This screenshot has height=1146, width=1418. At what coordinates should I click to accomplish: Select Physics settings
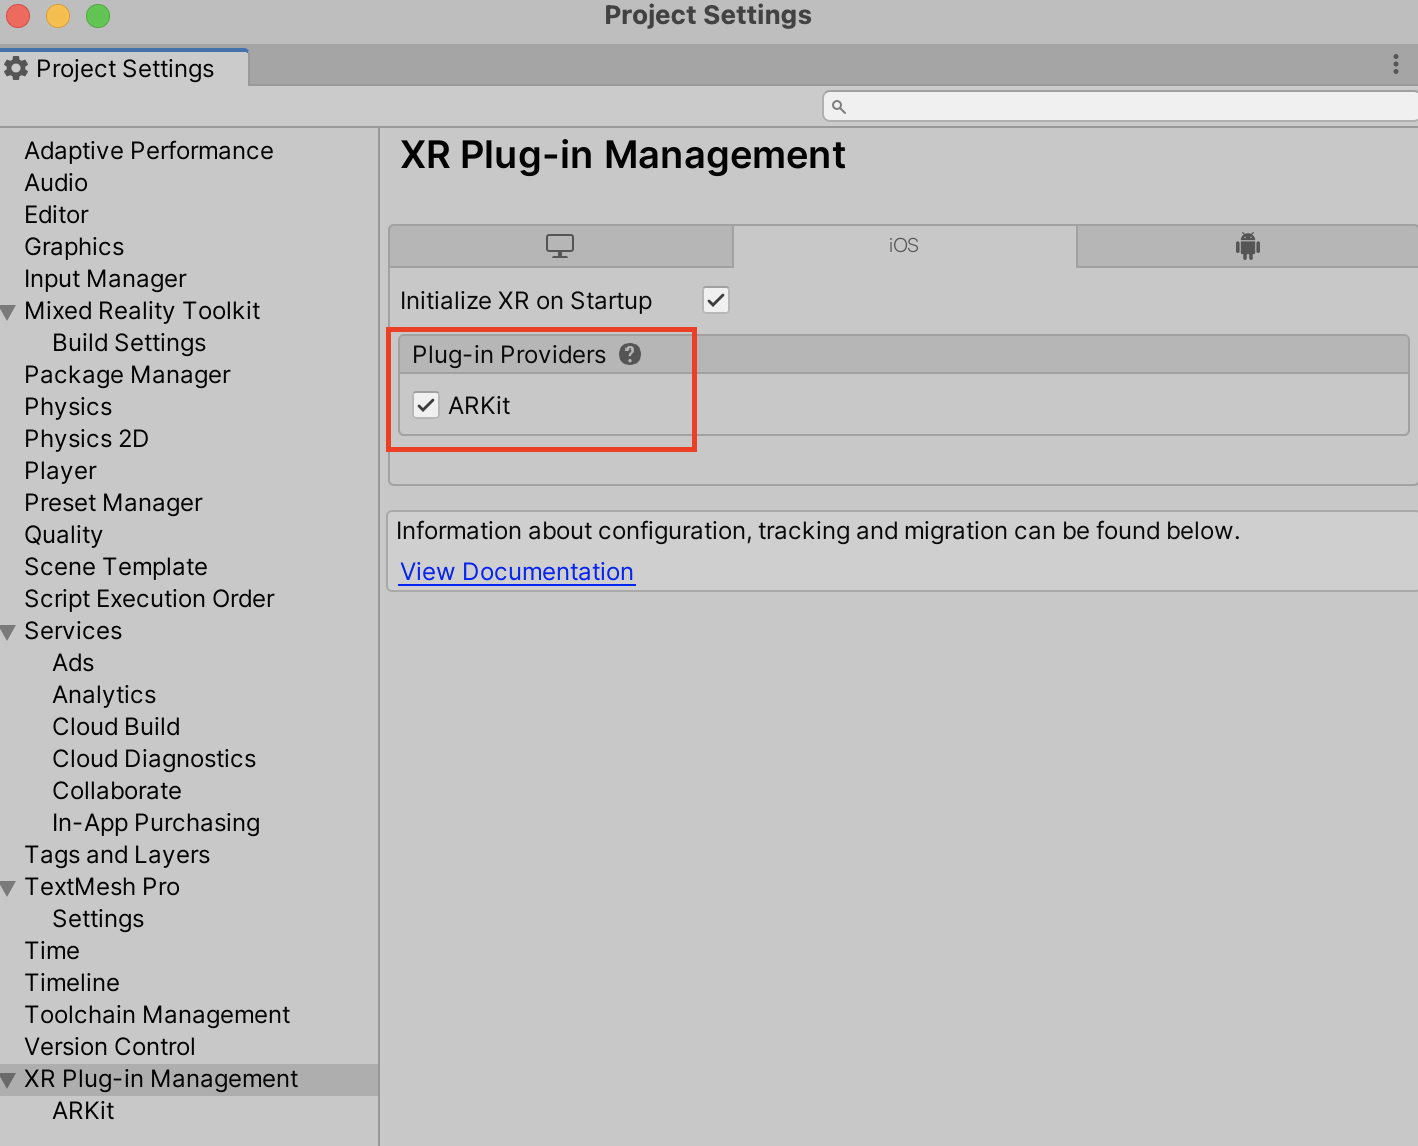(68, 407)
